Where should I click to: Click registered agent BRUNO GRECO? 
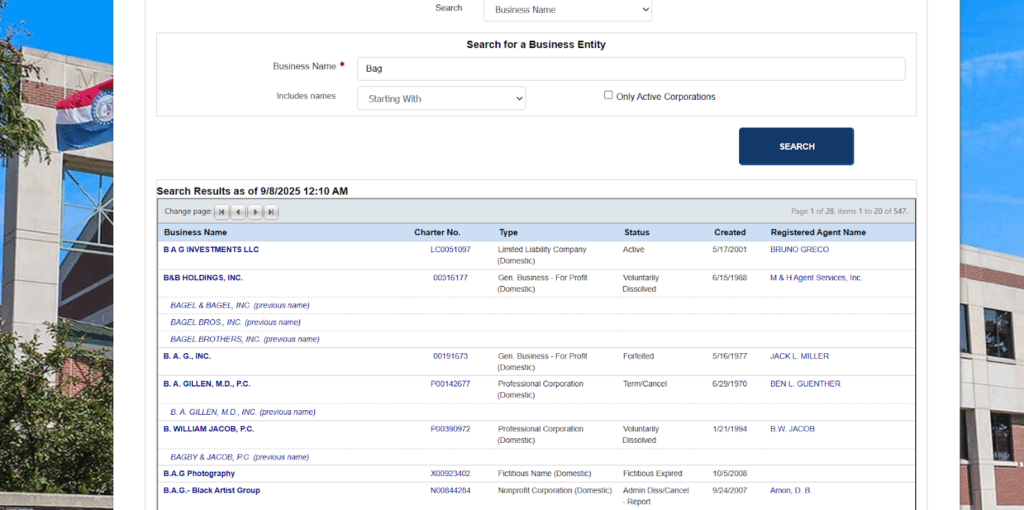[799, 250]
